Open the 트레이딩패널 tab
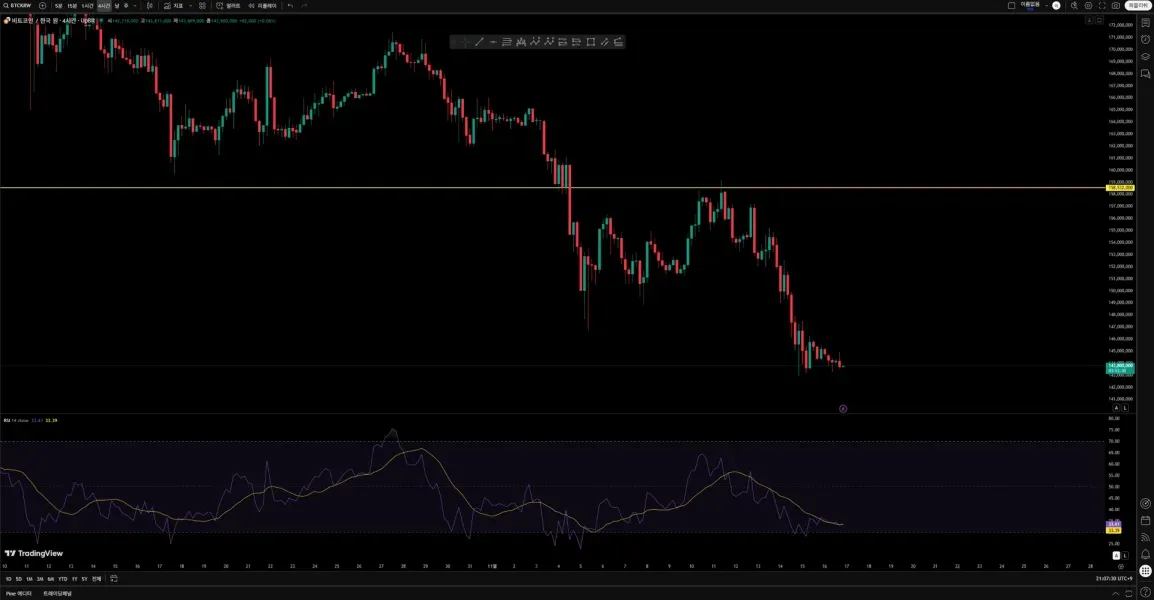 57,593
